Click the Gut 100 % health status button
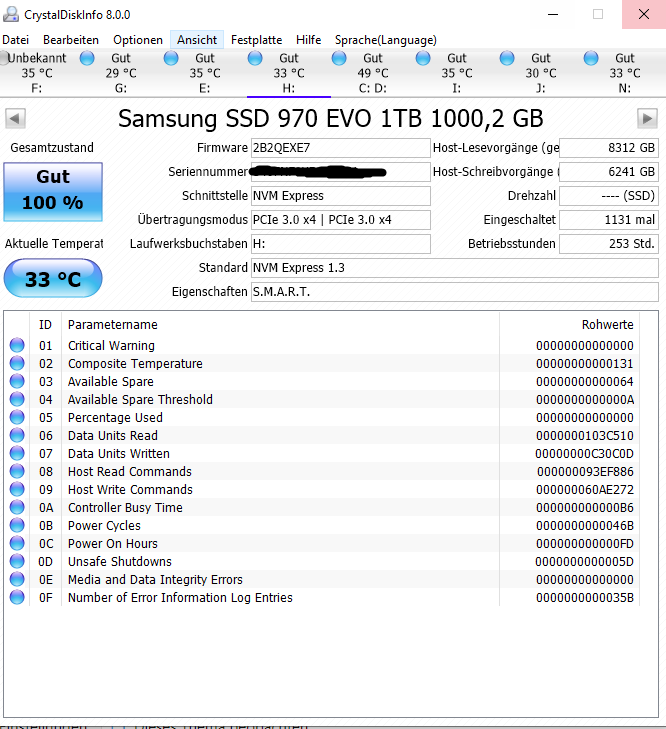Image resolution: width=666 pixels, height=729 pixels. pos(53,192)
